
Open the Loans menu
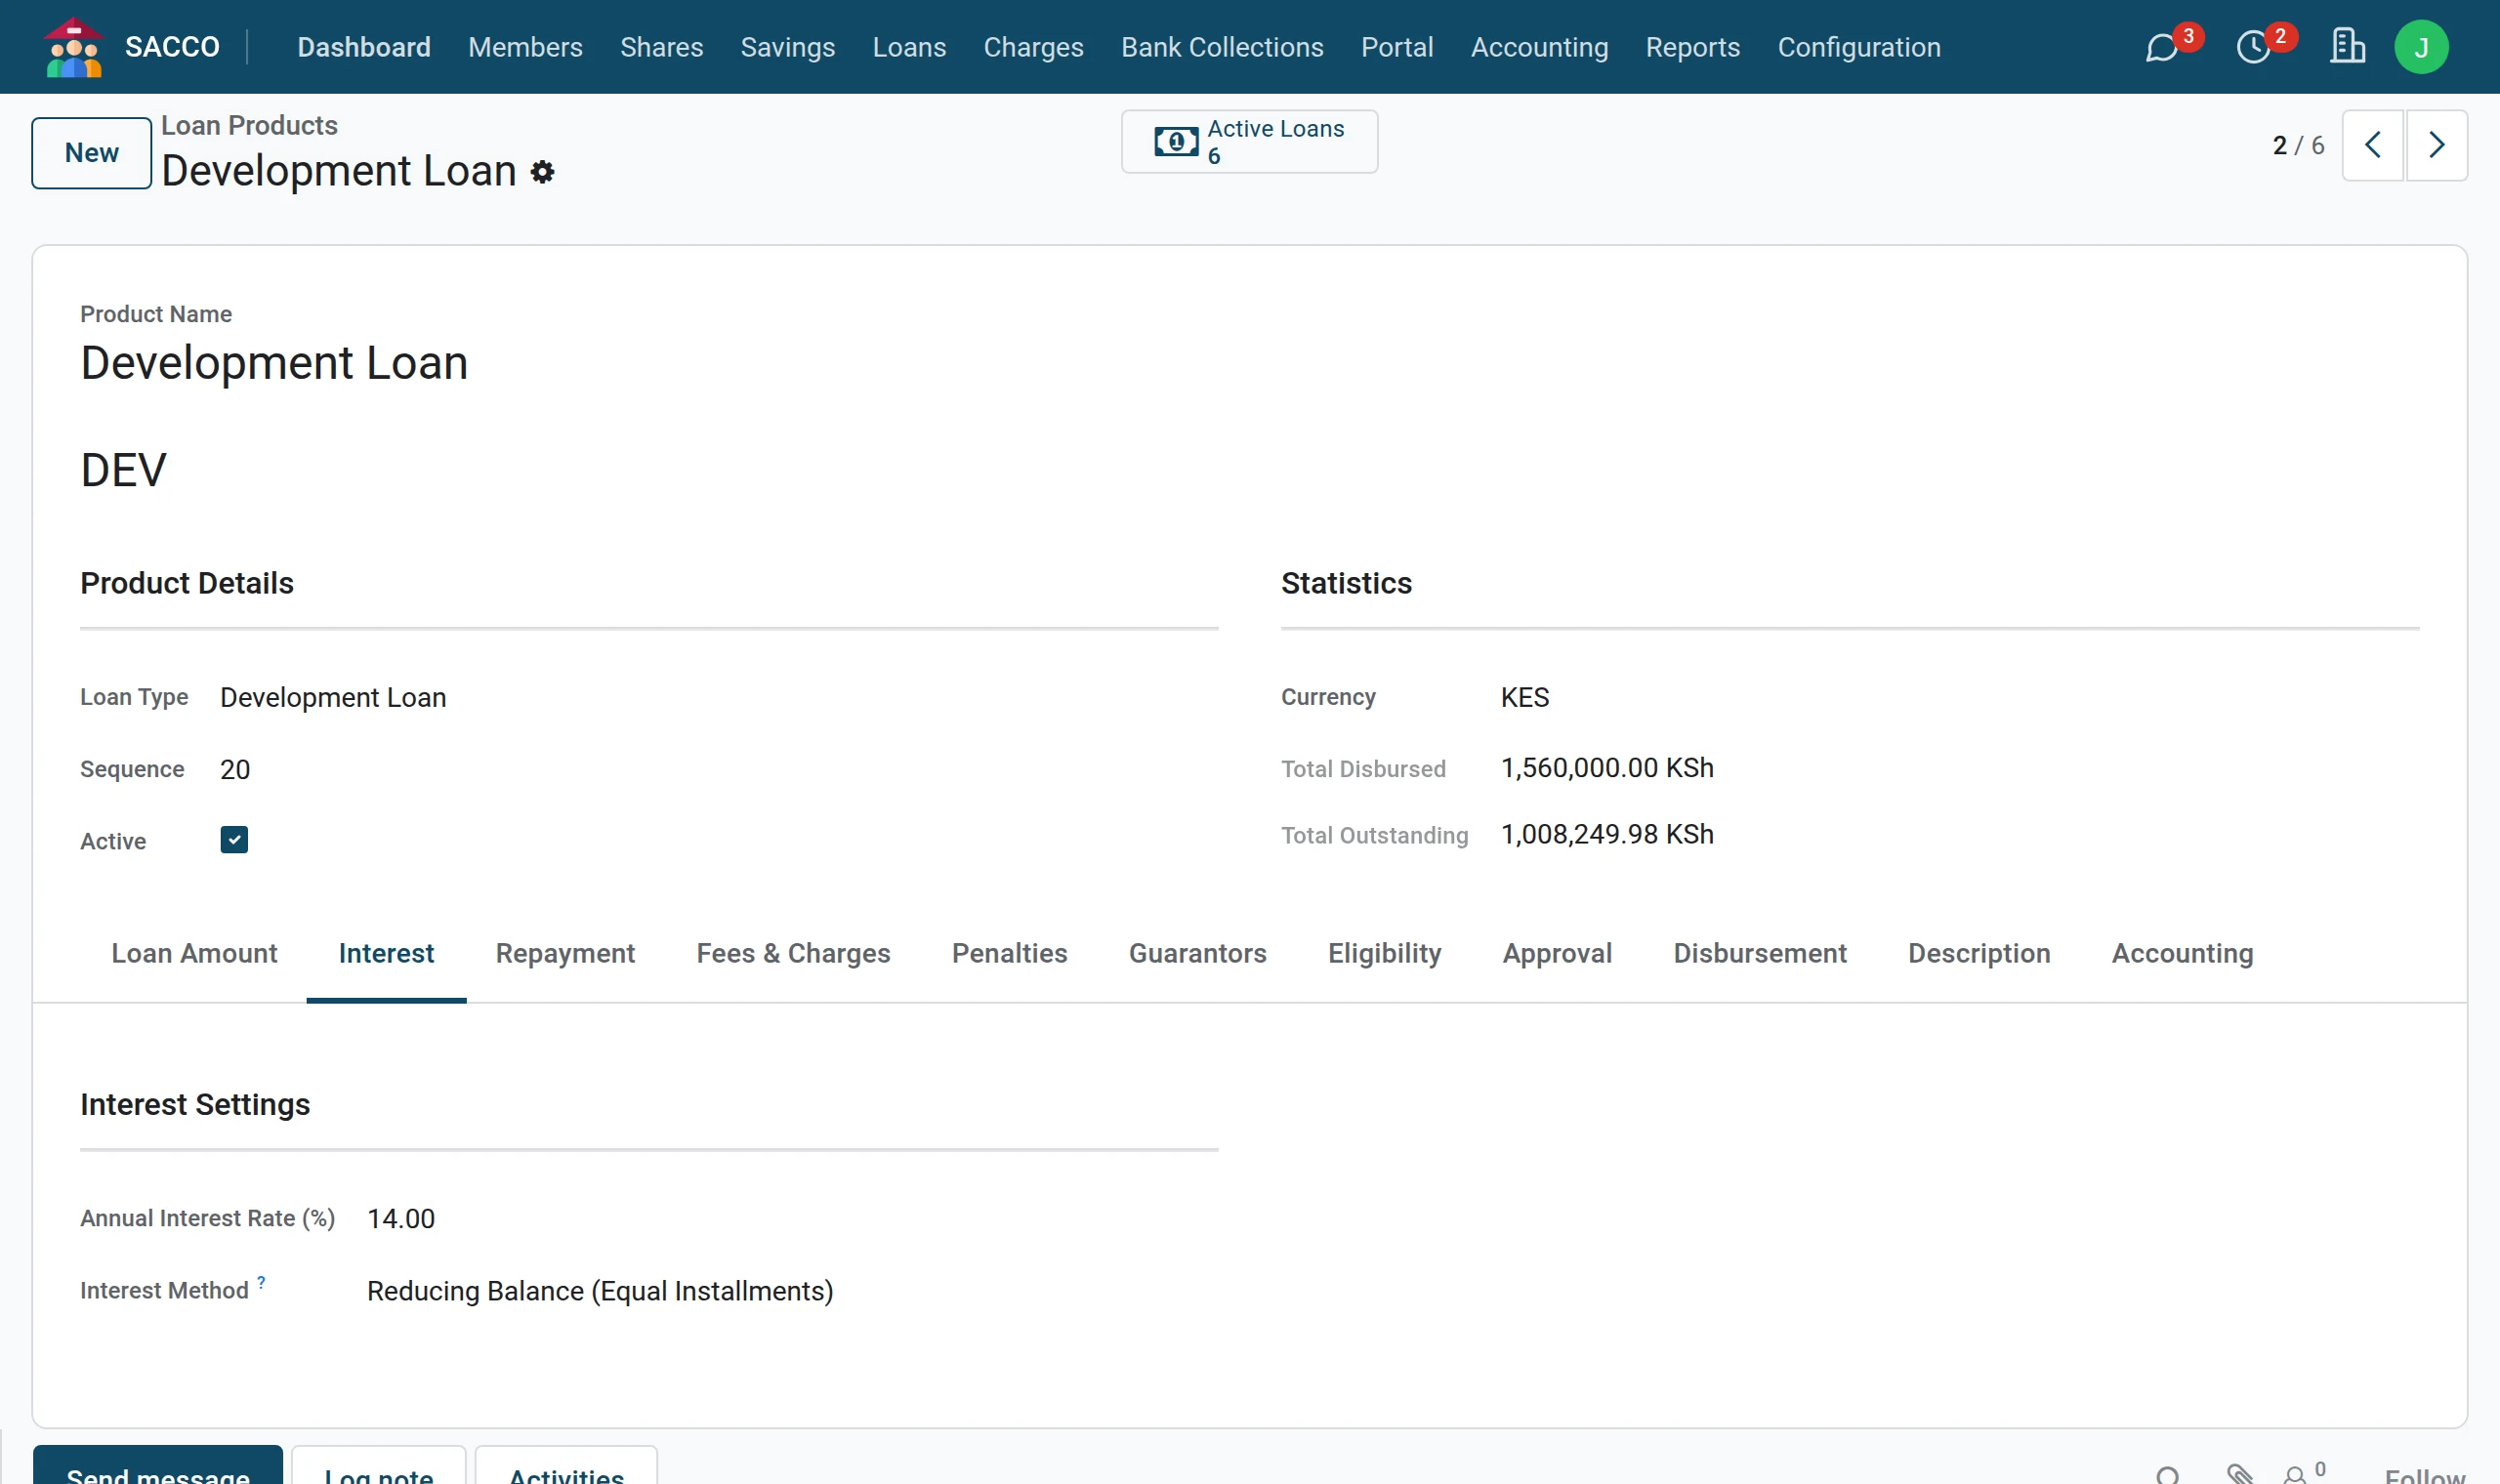tap(909, 47)
